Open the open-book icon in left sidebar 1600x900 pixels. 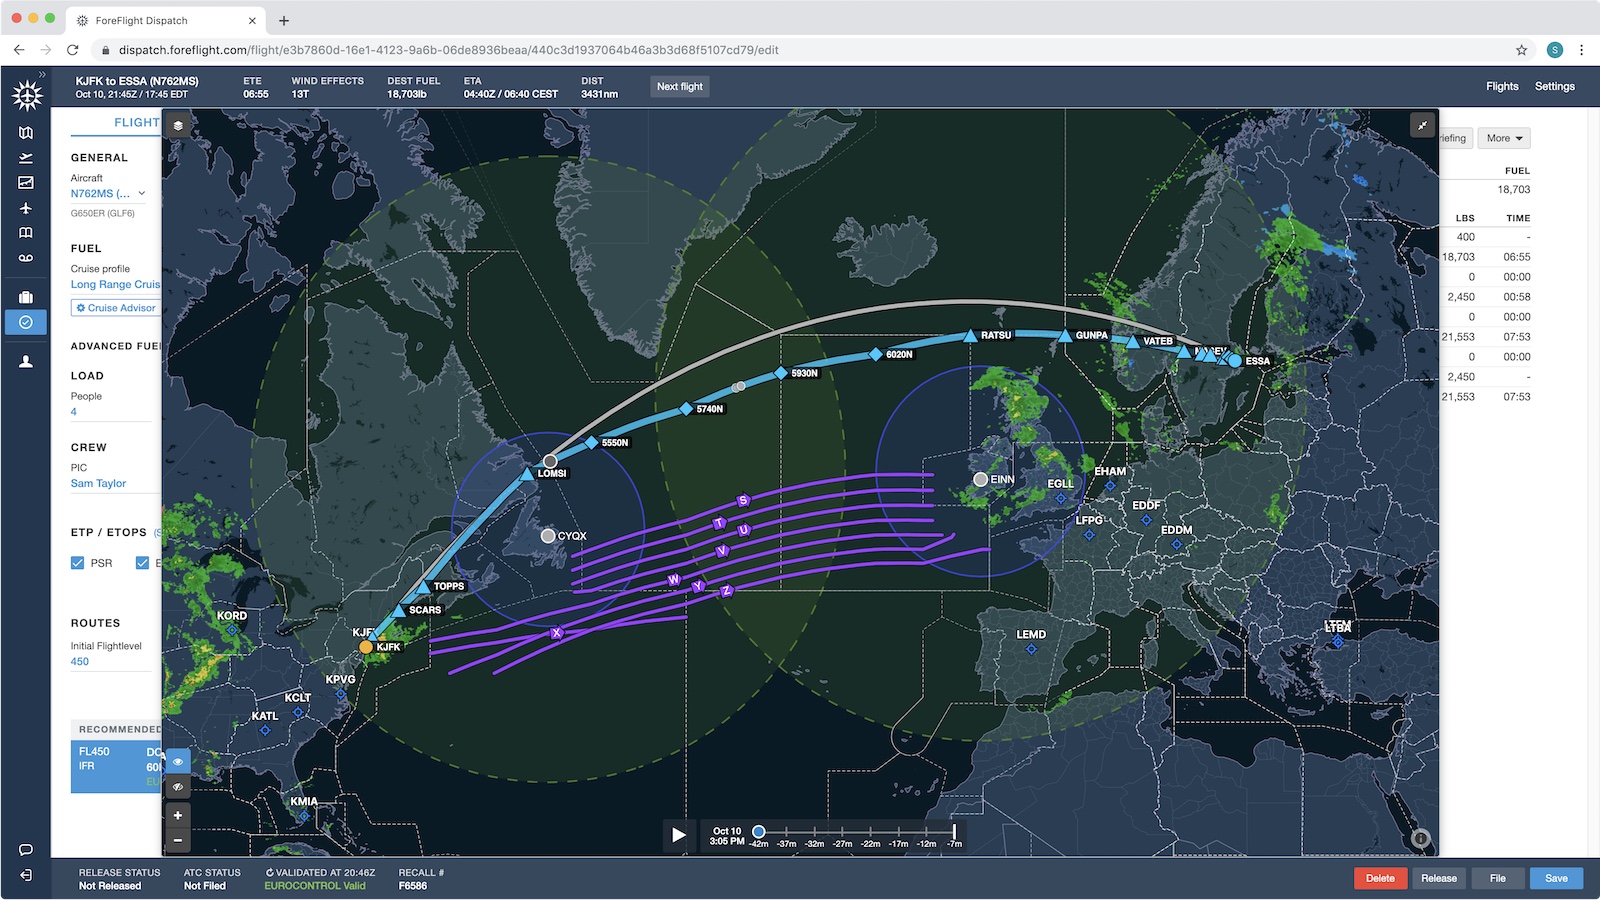pyautogui.click(x=26, y=233)
